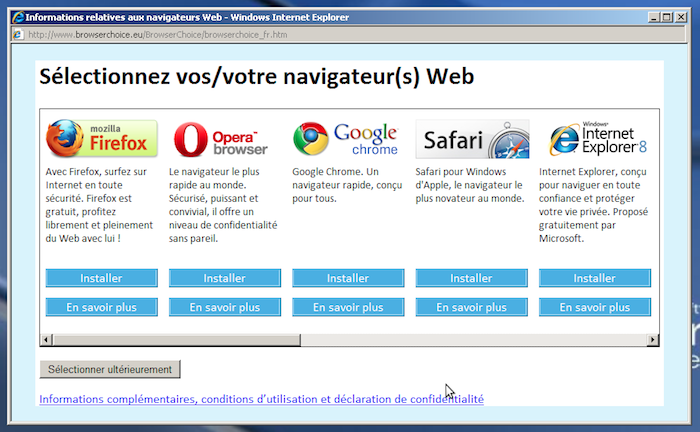
Task: Install the Firefox browser
Action: pos(101,278)
